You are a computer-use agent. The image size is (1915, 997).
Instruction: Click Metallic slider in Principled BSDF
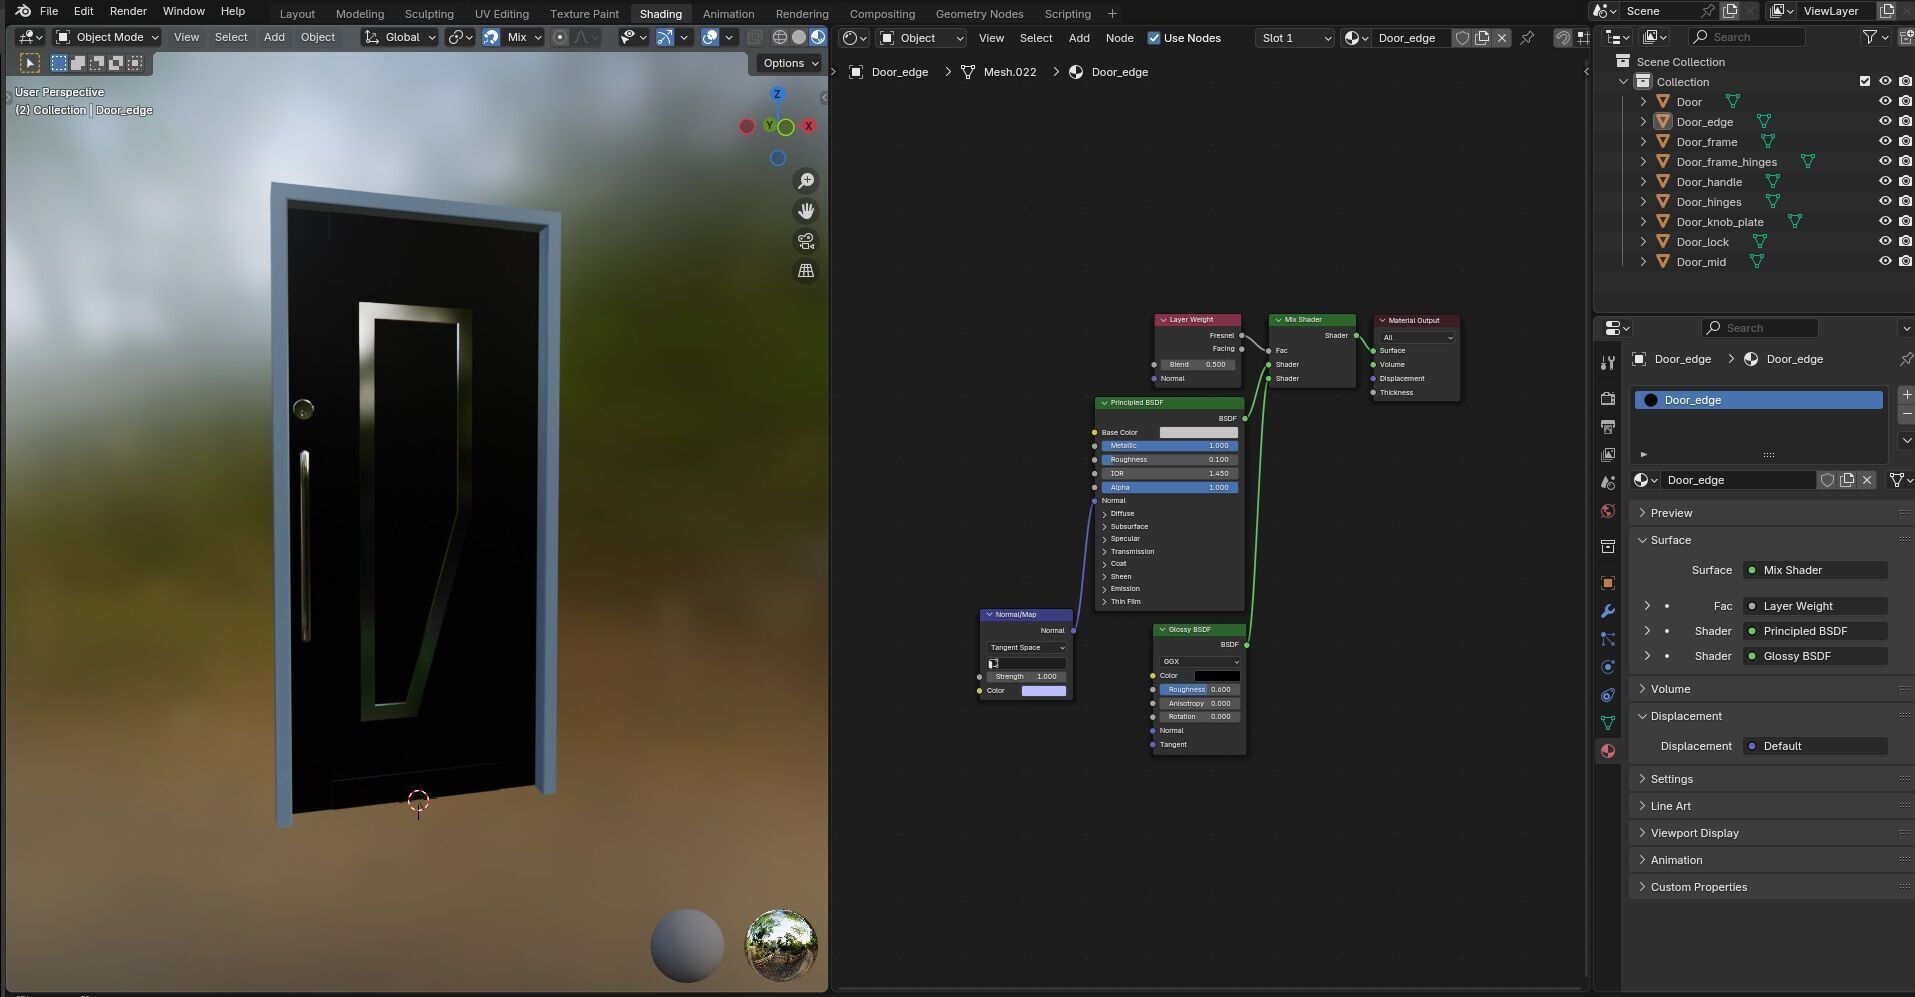[1170, 446]
